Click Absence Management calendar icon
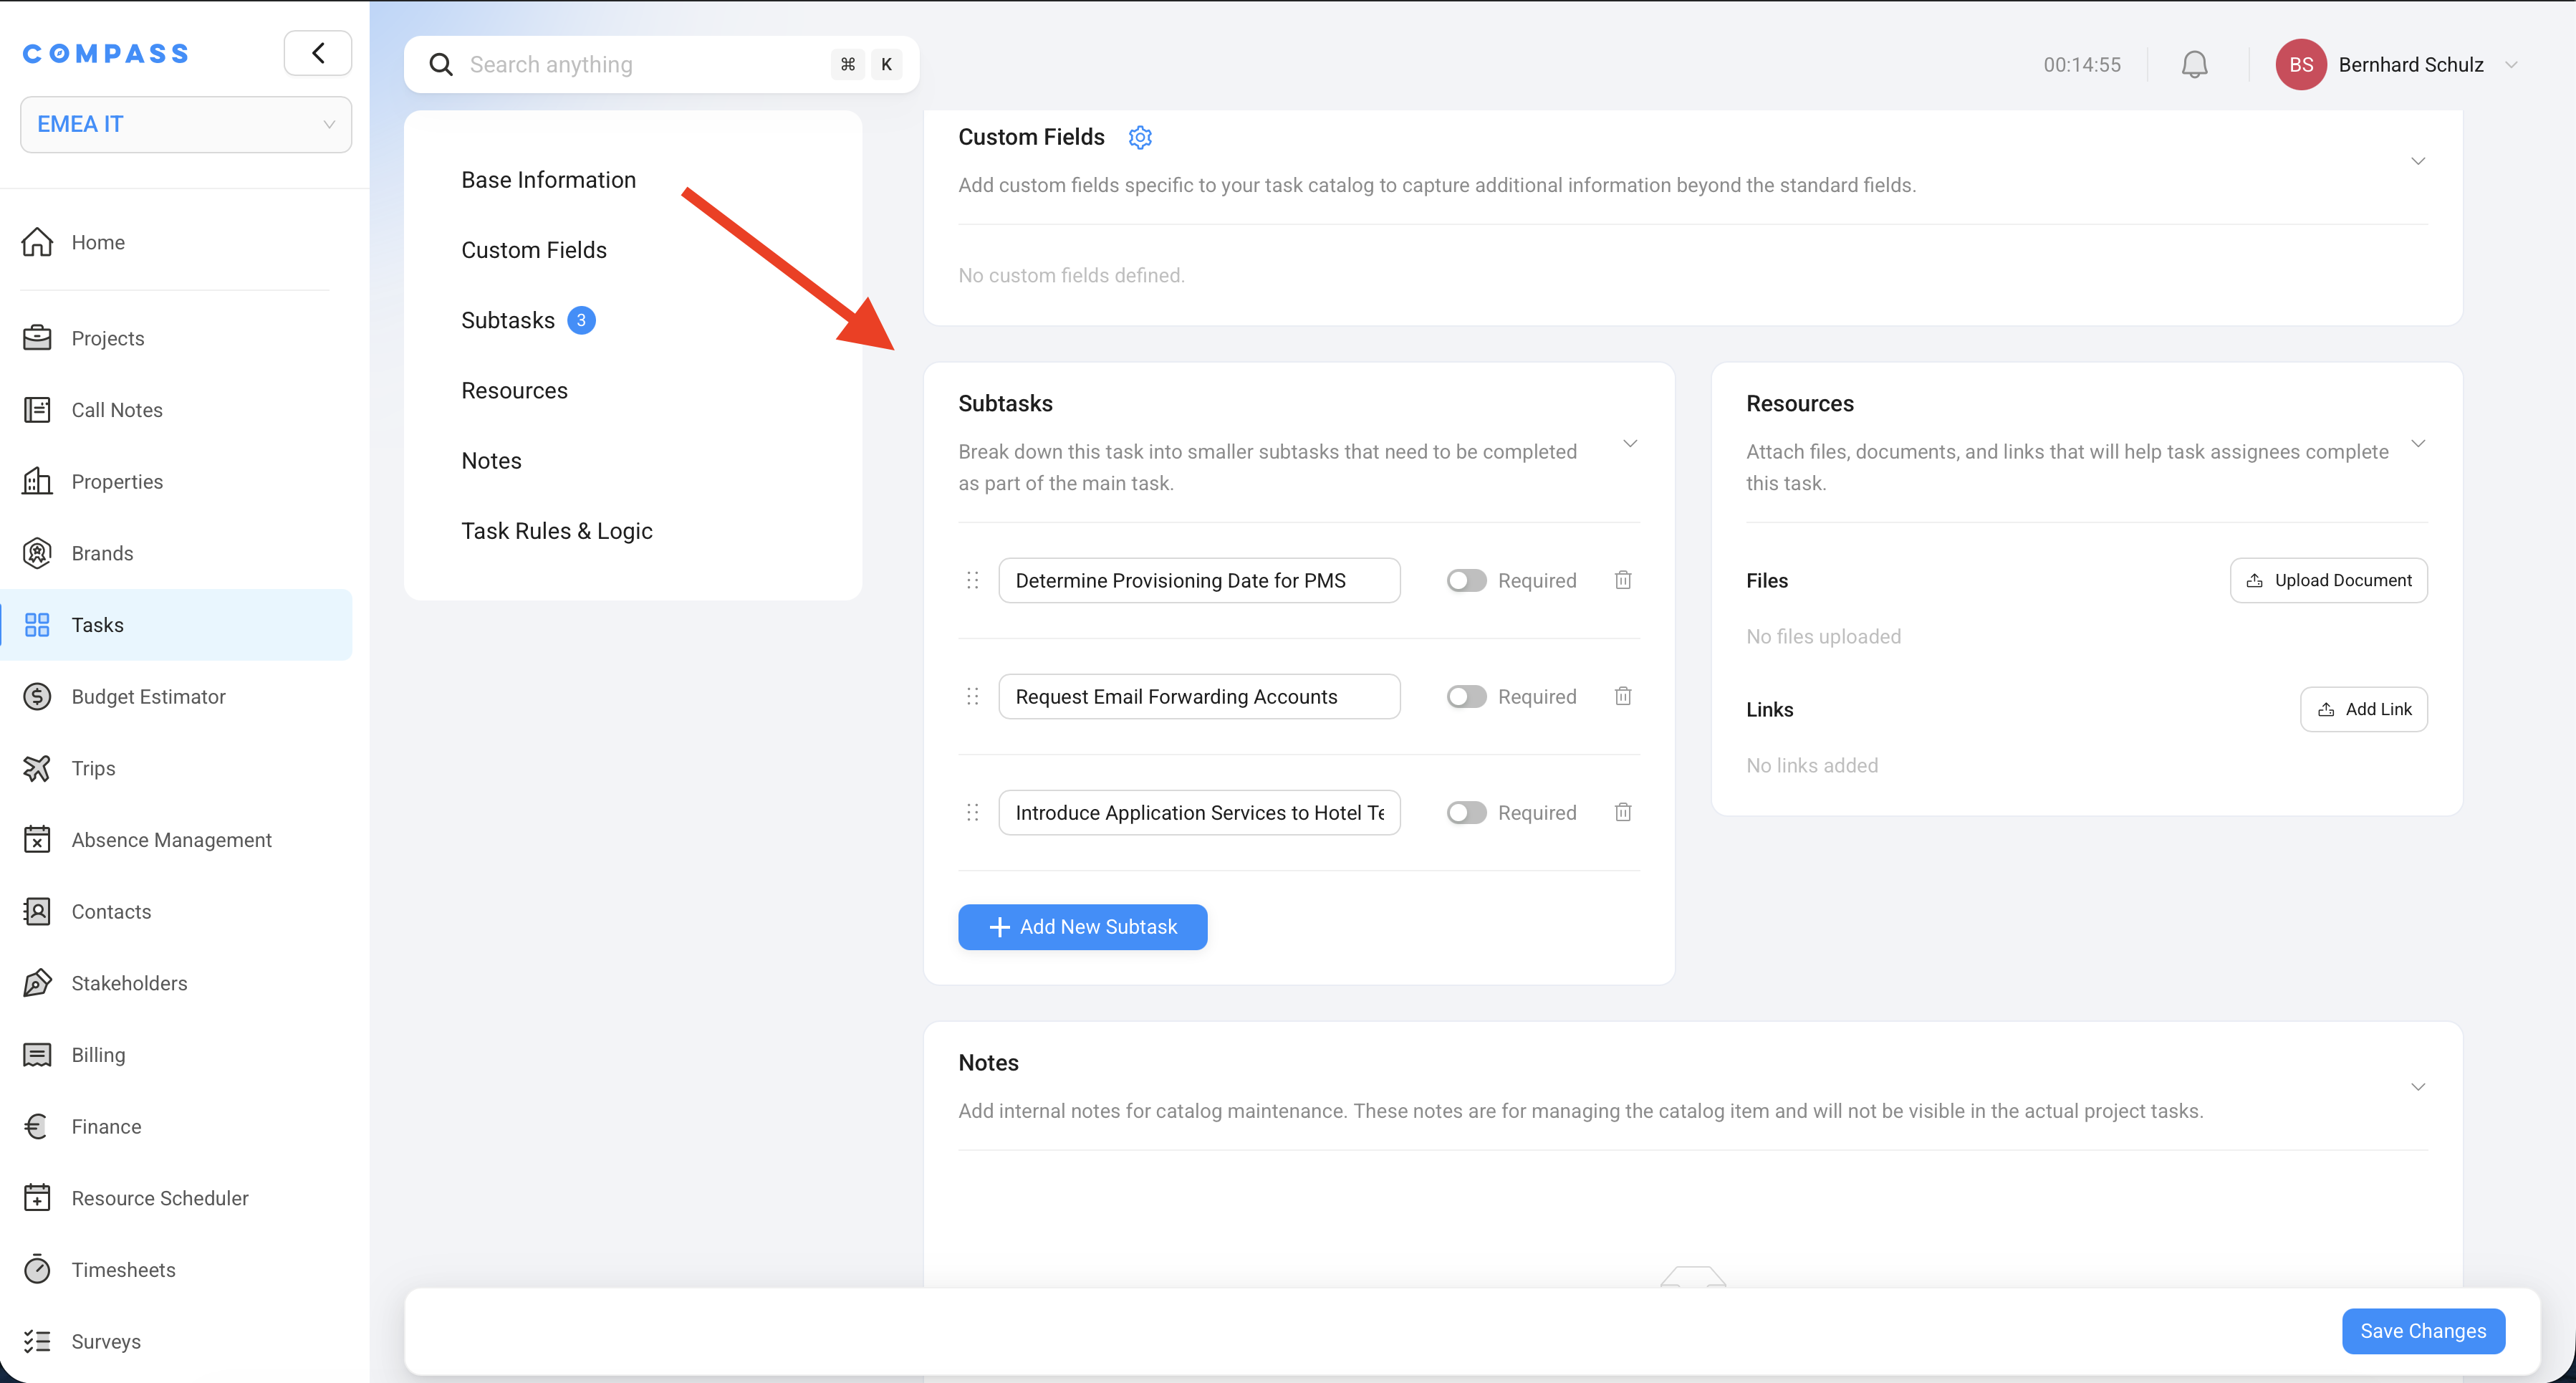2576x1383 pixels. 37,840
